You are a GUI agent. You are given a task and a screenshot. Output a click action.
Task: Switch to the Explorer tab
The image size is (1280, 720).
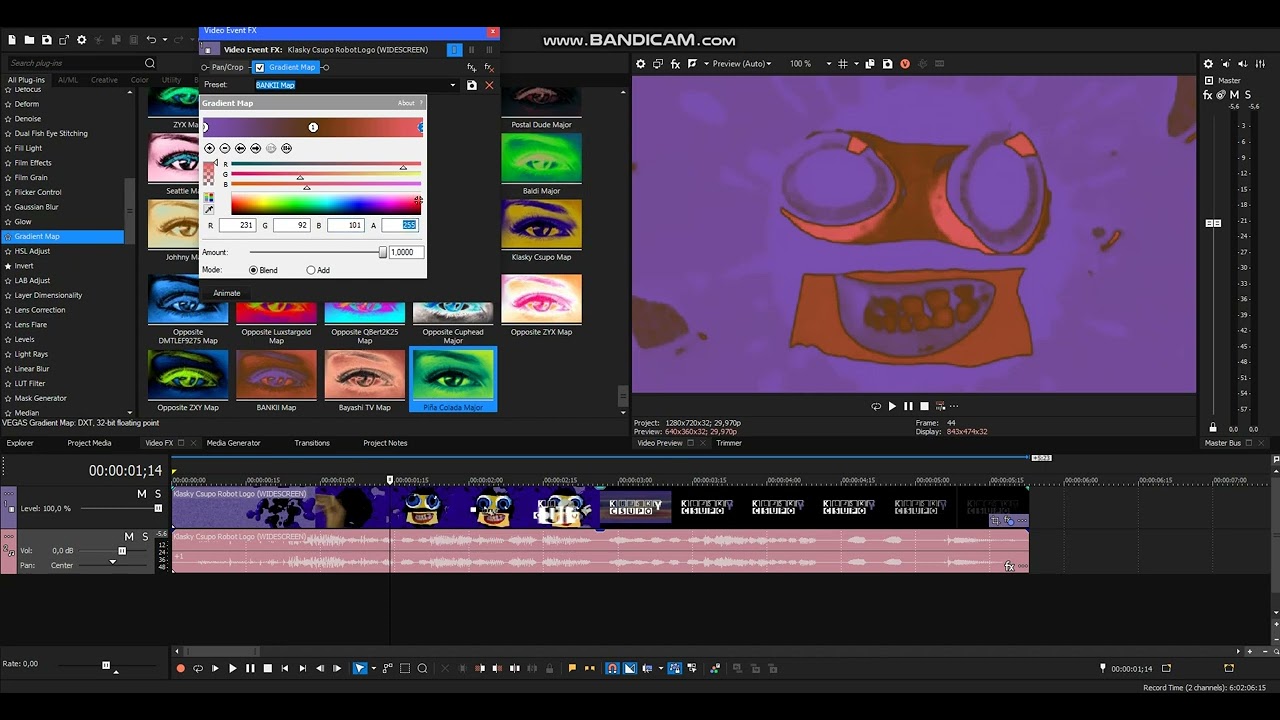(x=20, y=443)
